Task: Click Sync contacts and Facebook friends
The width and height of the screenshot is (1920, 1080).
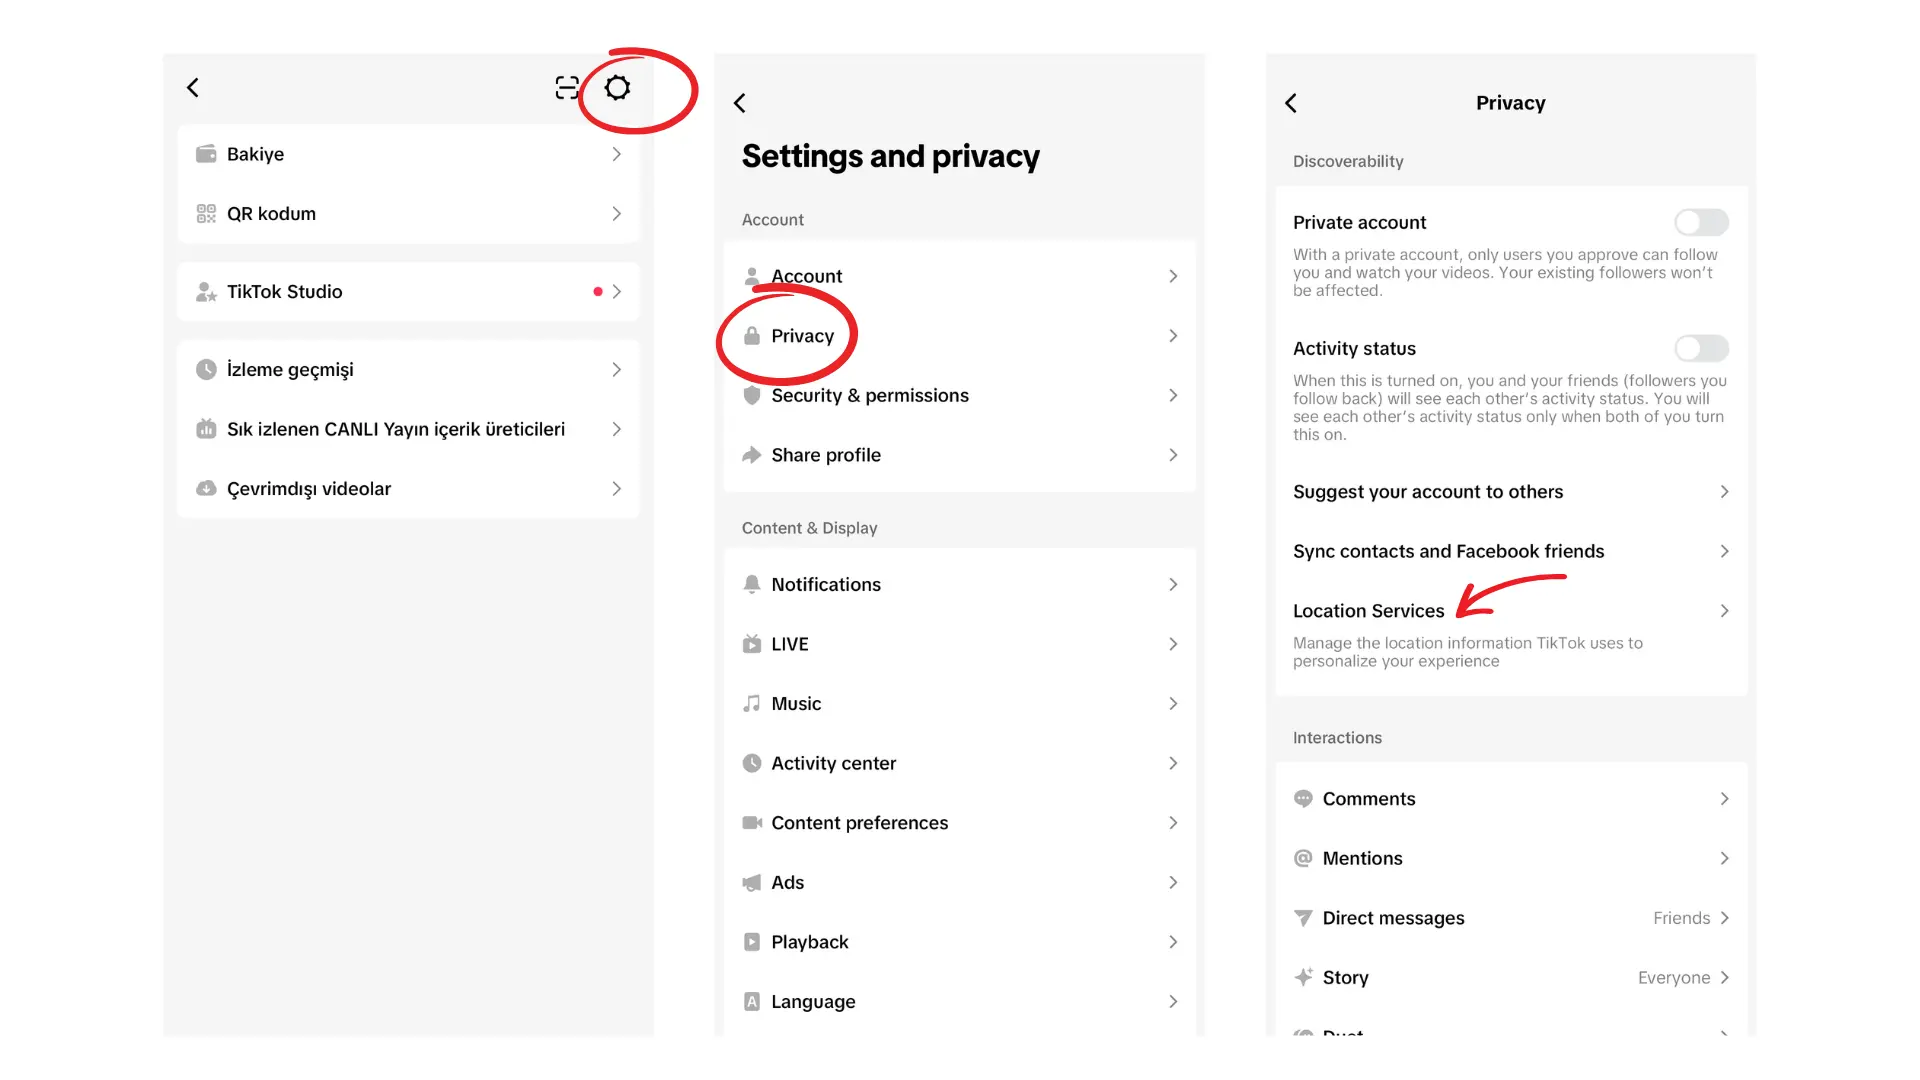Action: (1510, 551)
